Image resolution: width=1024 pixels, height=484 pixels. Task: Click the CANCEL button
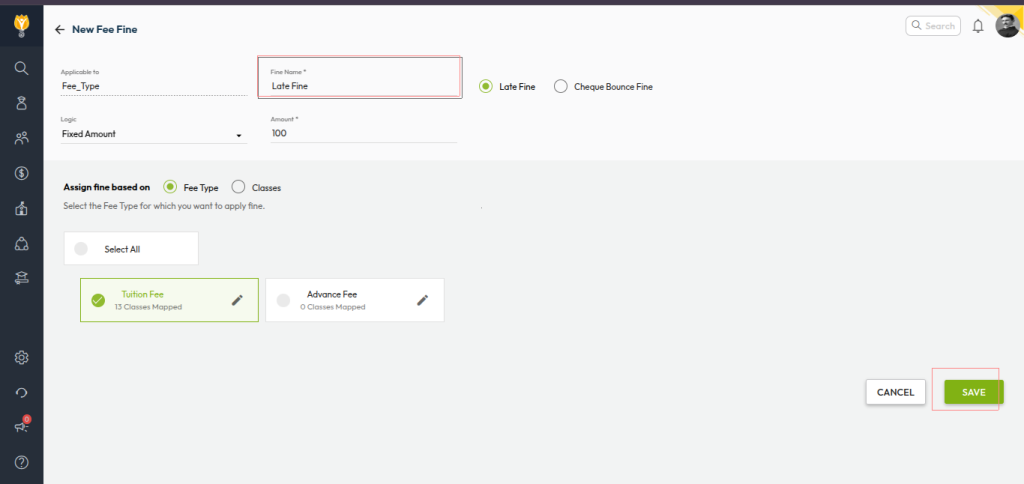pos(895,393)
